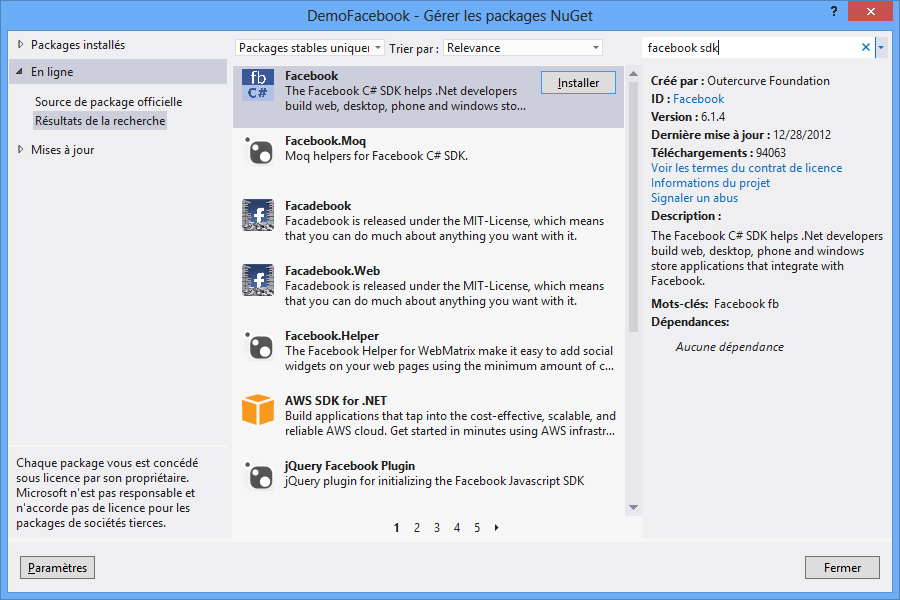
Task: Click the AWS SDK for .NET icon
Action: [258, 410]
